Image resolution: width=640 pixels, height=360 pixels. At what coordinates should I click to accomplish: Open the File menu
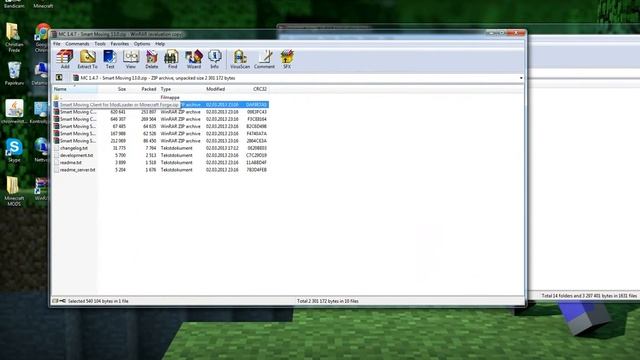click(x=57, y=44)
